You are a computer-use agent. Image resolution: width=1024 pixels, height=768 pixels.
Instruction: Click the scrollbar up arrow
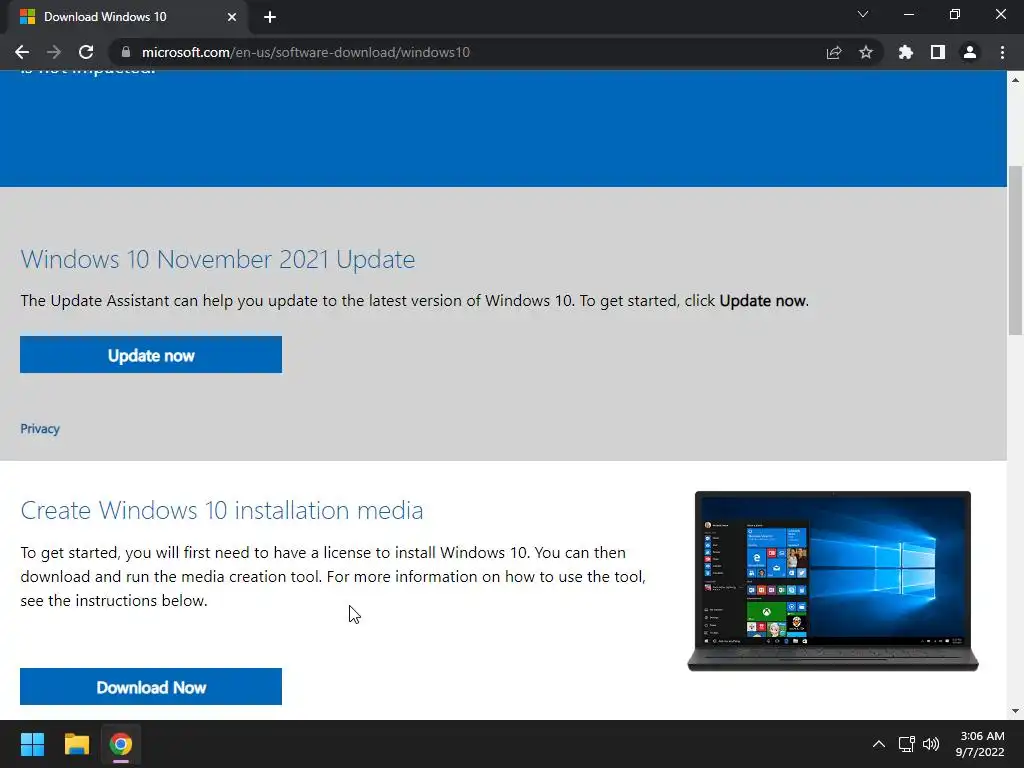point(1015,80)
